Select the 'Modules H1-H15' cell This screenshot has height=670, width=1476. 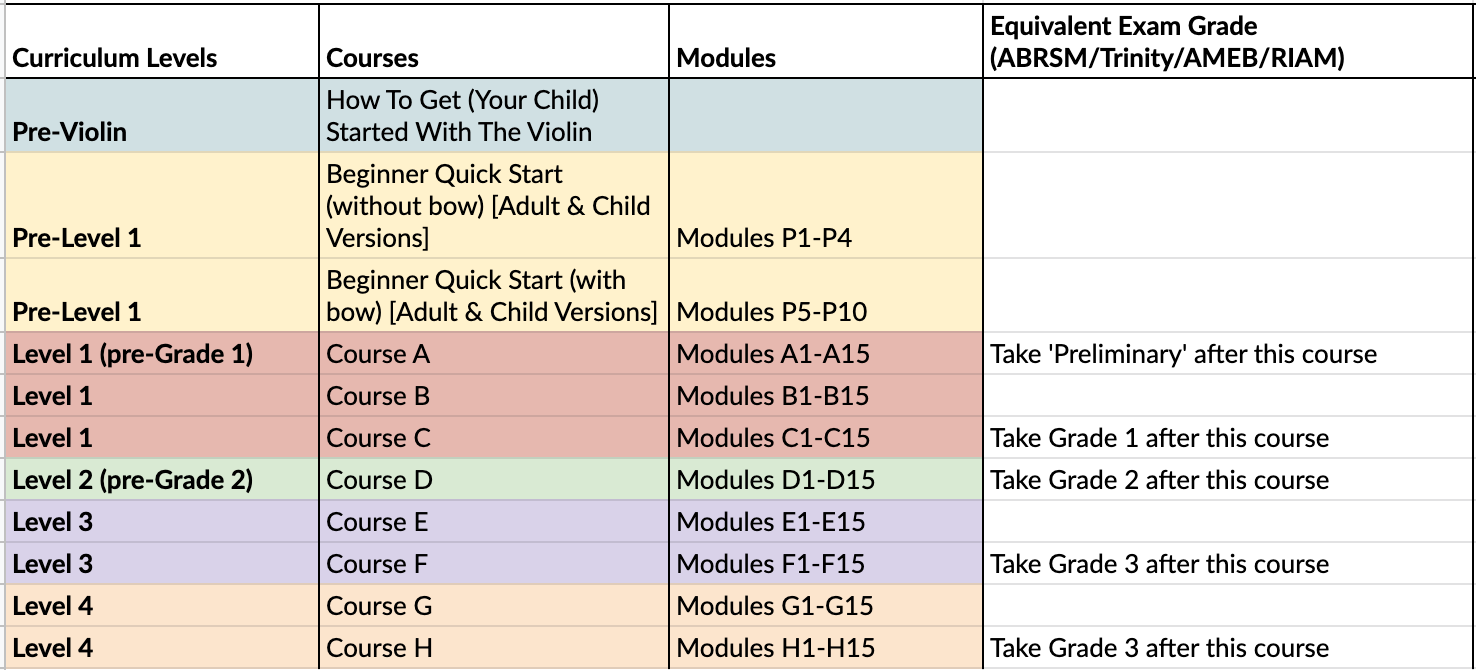coord(826,648)
